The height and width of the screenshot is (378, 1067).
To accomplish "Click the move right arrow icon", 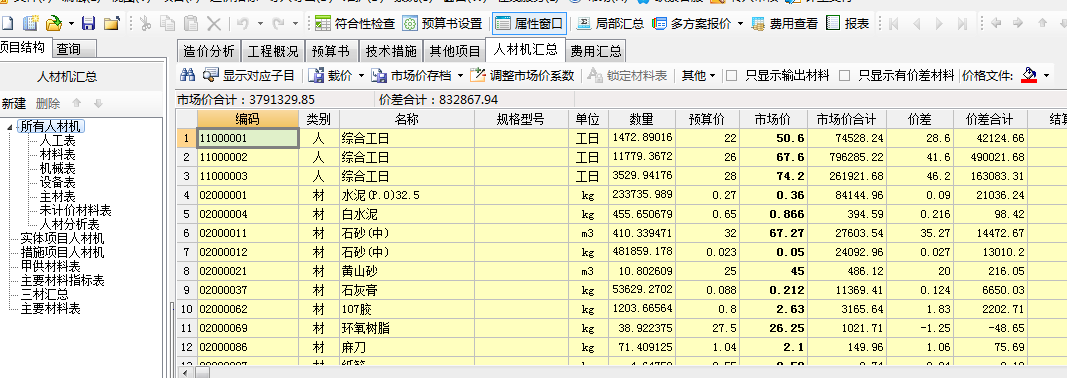I will pos(1018,23).
